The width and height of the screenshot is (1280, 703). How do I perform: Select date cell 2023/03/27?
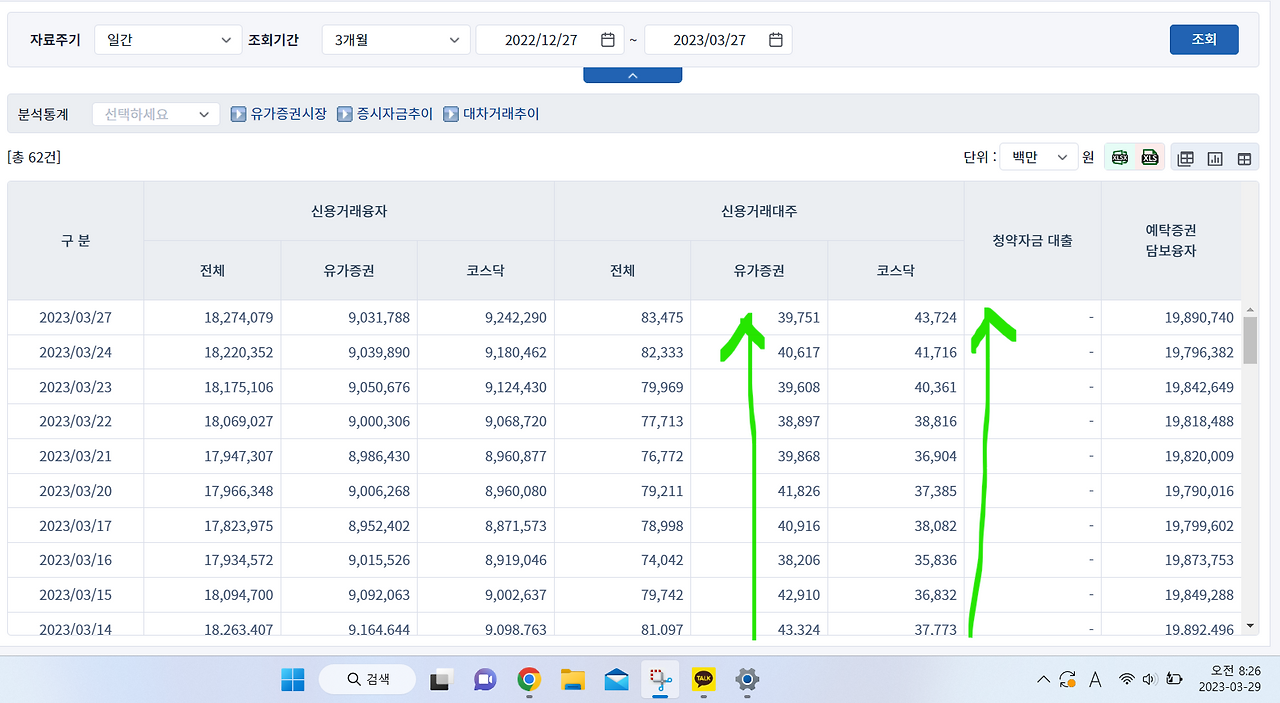click(x=75, y=318)
